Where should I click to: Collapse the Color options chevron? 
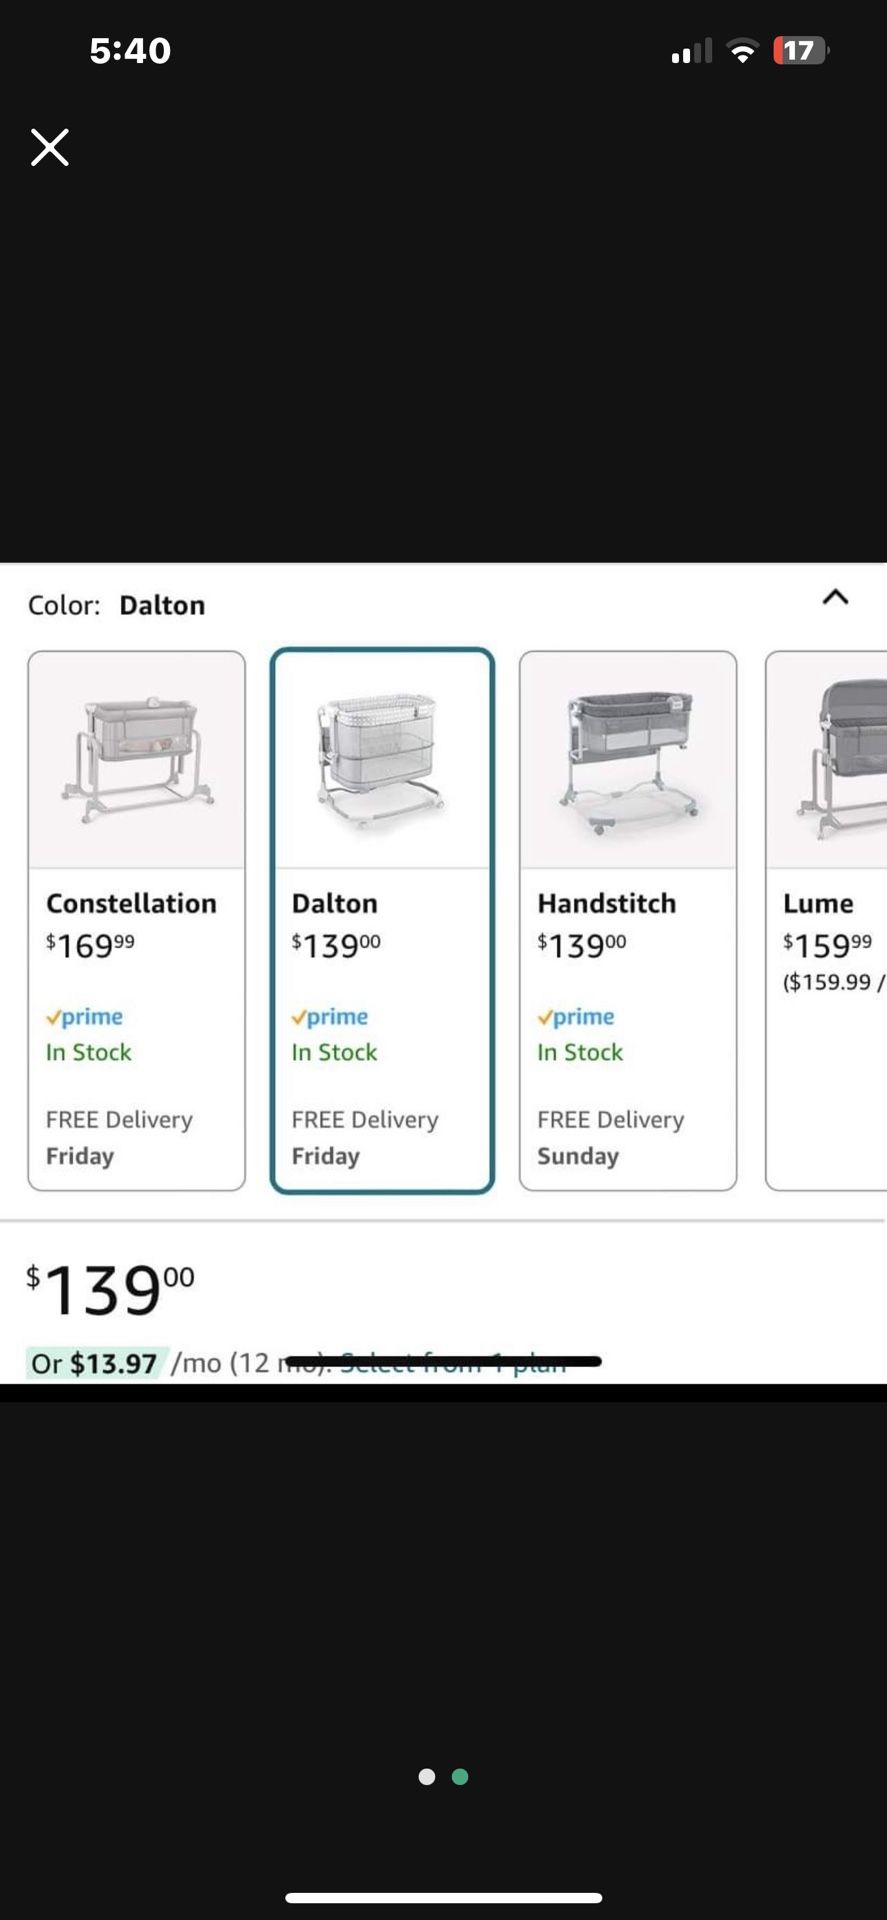pos(835,597)
